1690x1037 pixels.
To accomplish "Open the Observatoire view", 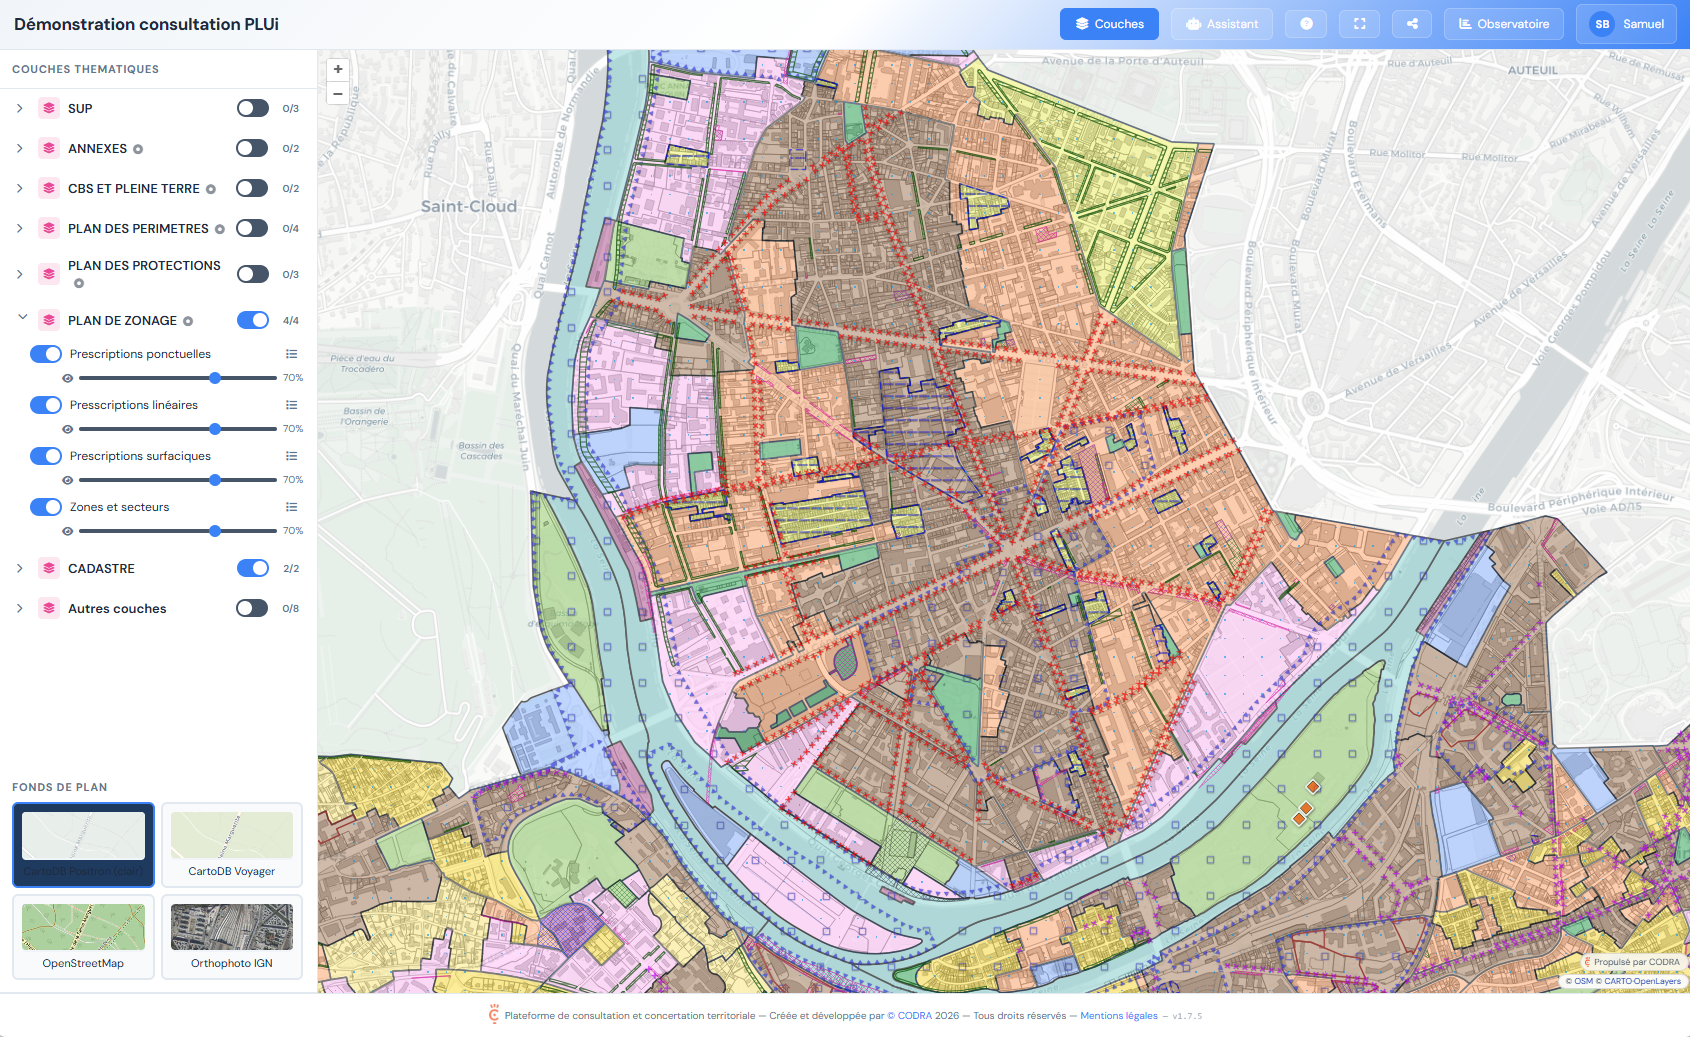I will tap(1503, 24).
